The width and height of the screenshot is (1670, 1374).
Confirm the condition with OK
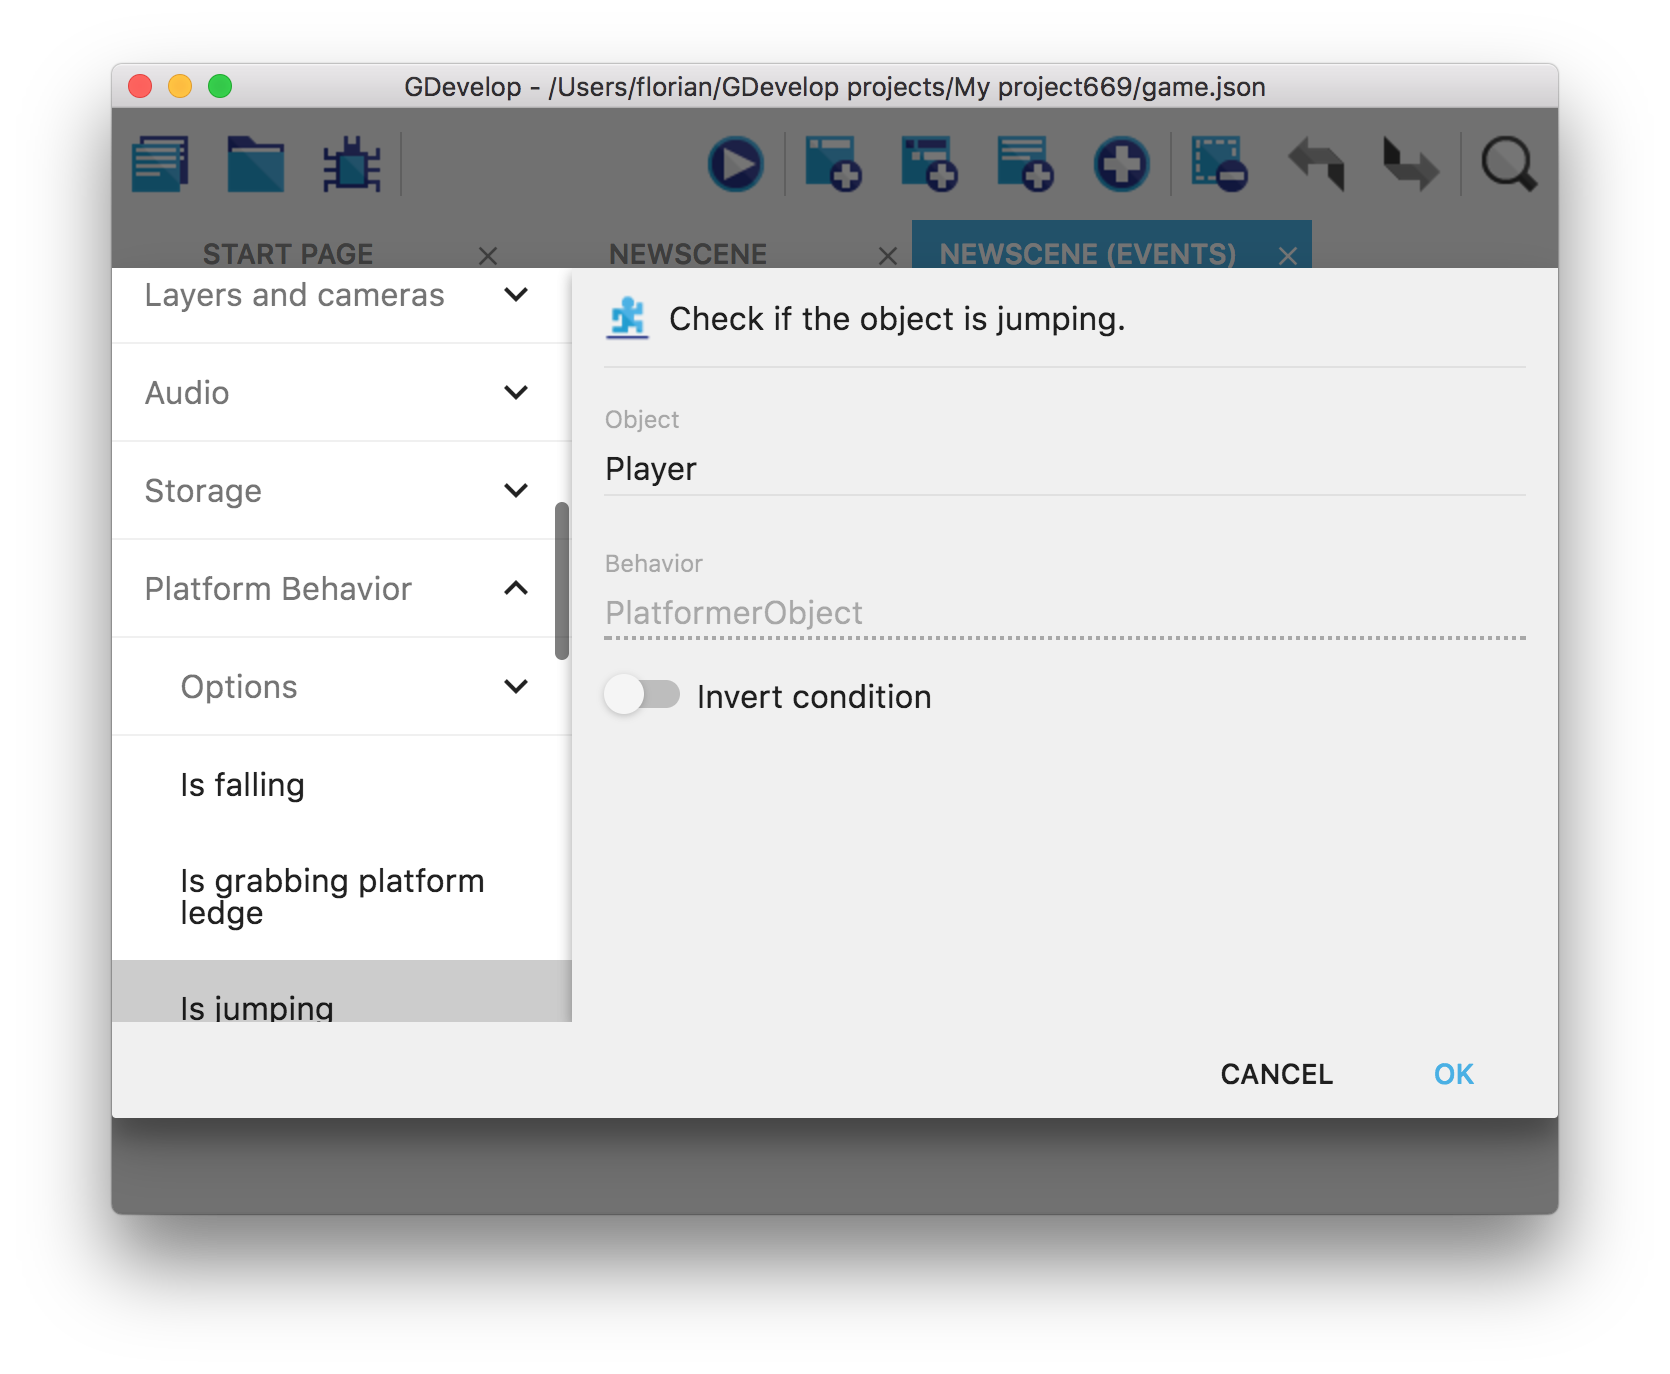1453,1074
